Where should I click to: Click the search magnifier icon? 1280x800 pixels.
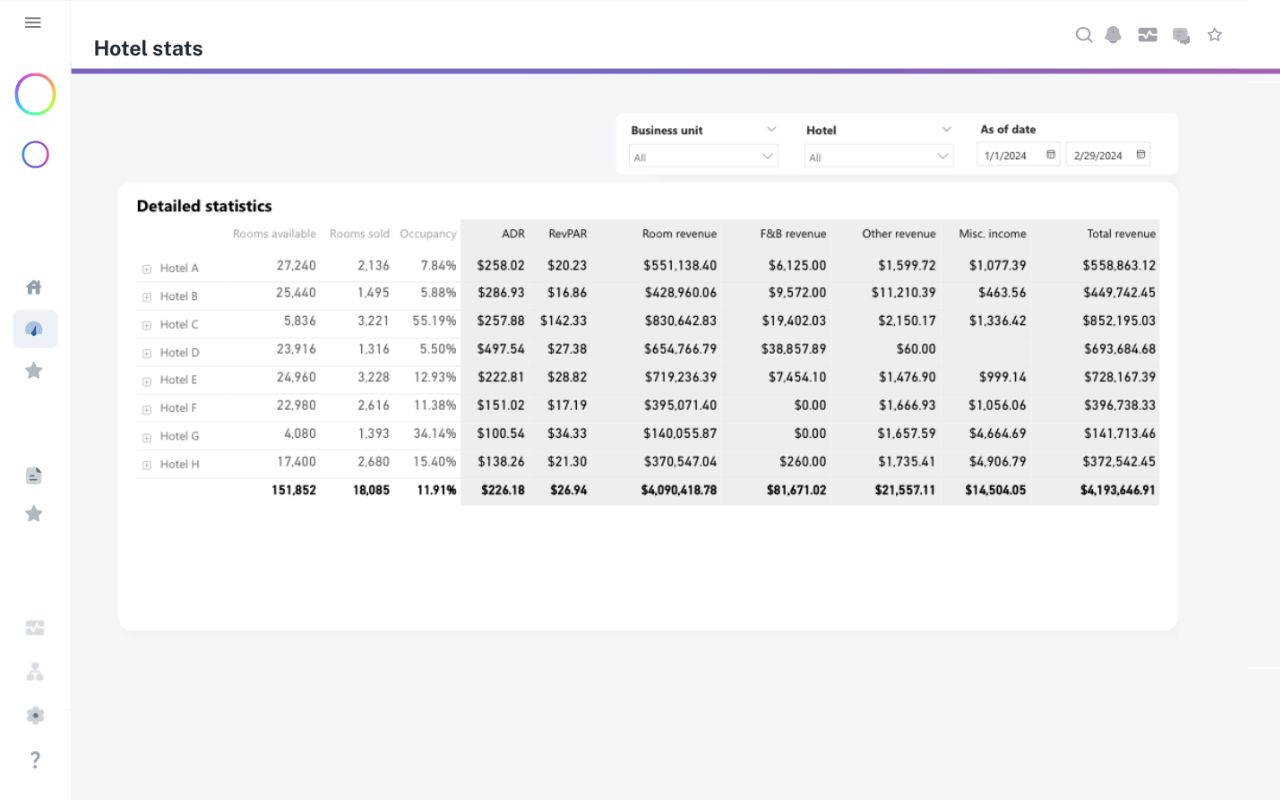[1083, 35]
